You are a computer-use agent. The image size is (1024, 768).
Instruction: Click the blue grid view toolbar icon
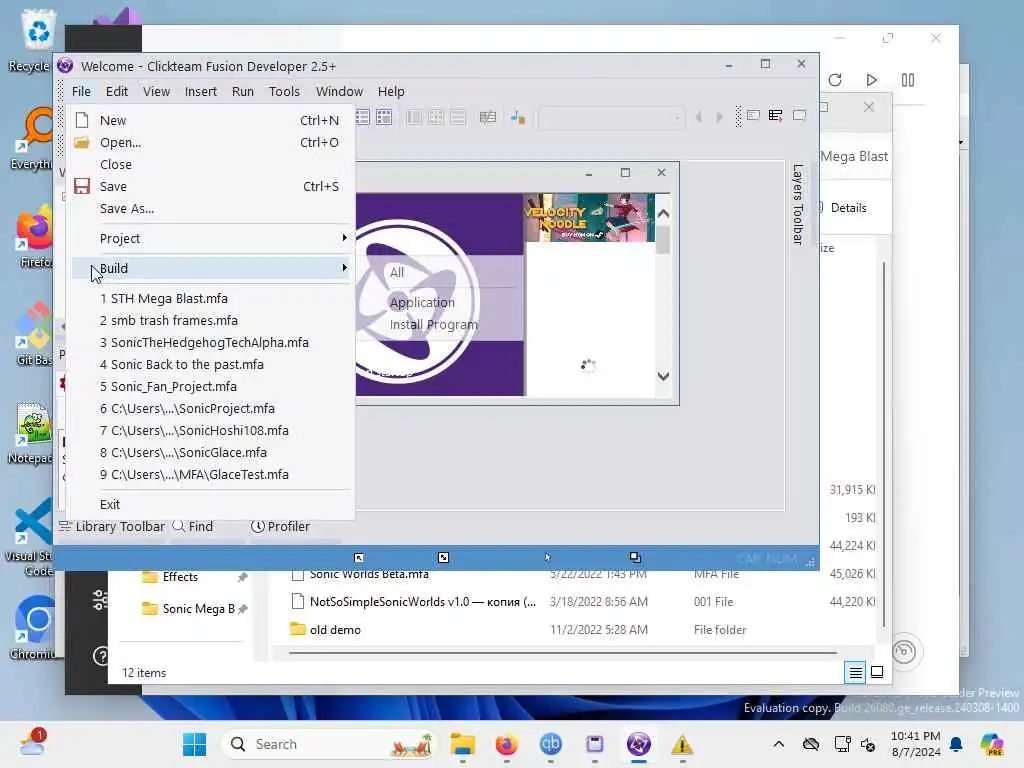pyautogui.click(x=384, y=117)
